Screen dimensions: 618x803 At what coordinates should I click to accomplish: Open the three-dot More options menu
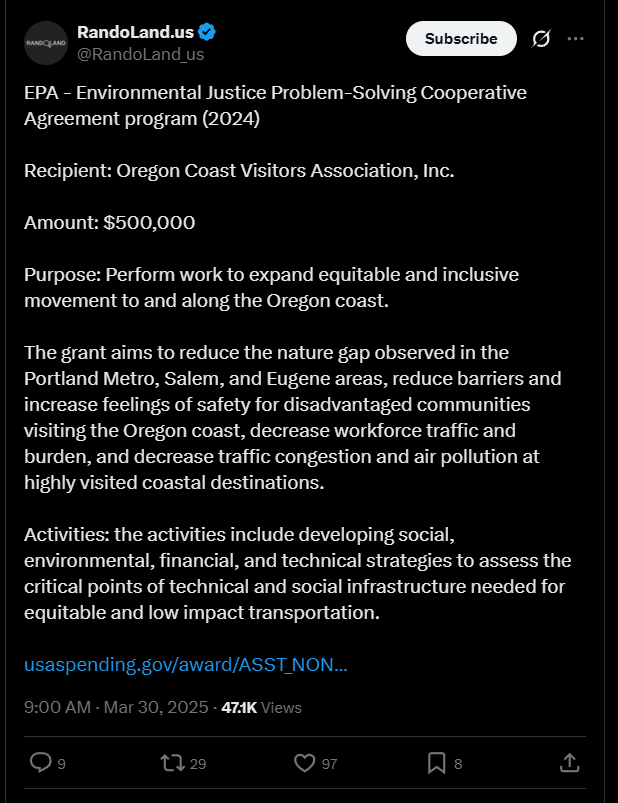tap(575, 39)
